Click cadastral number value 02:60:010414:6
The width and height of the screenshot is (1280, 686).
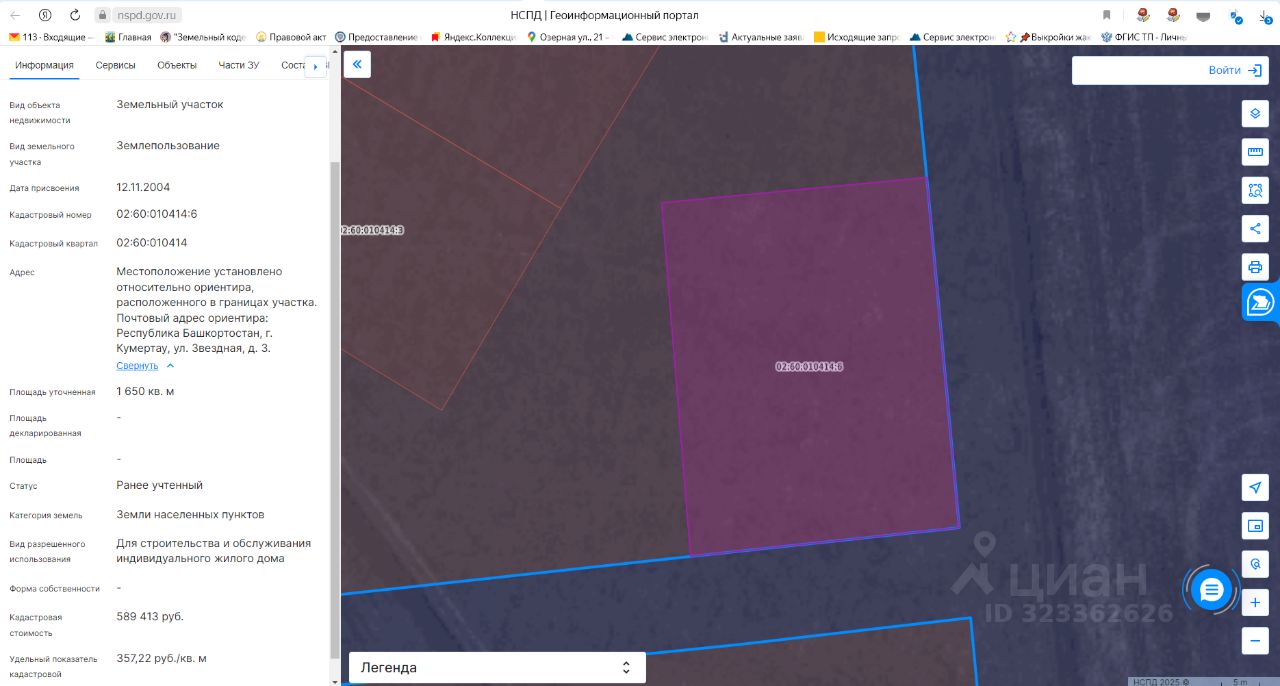(x=157, y=214)
